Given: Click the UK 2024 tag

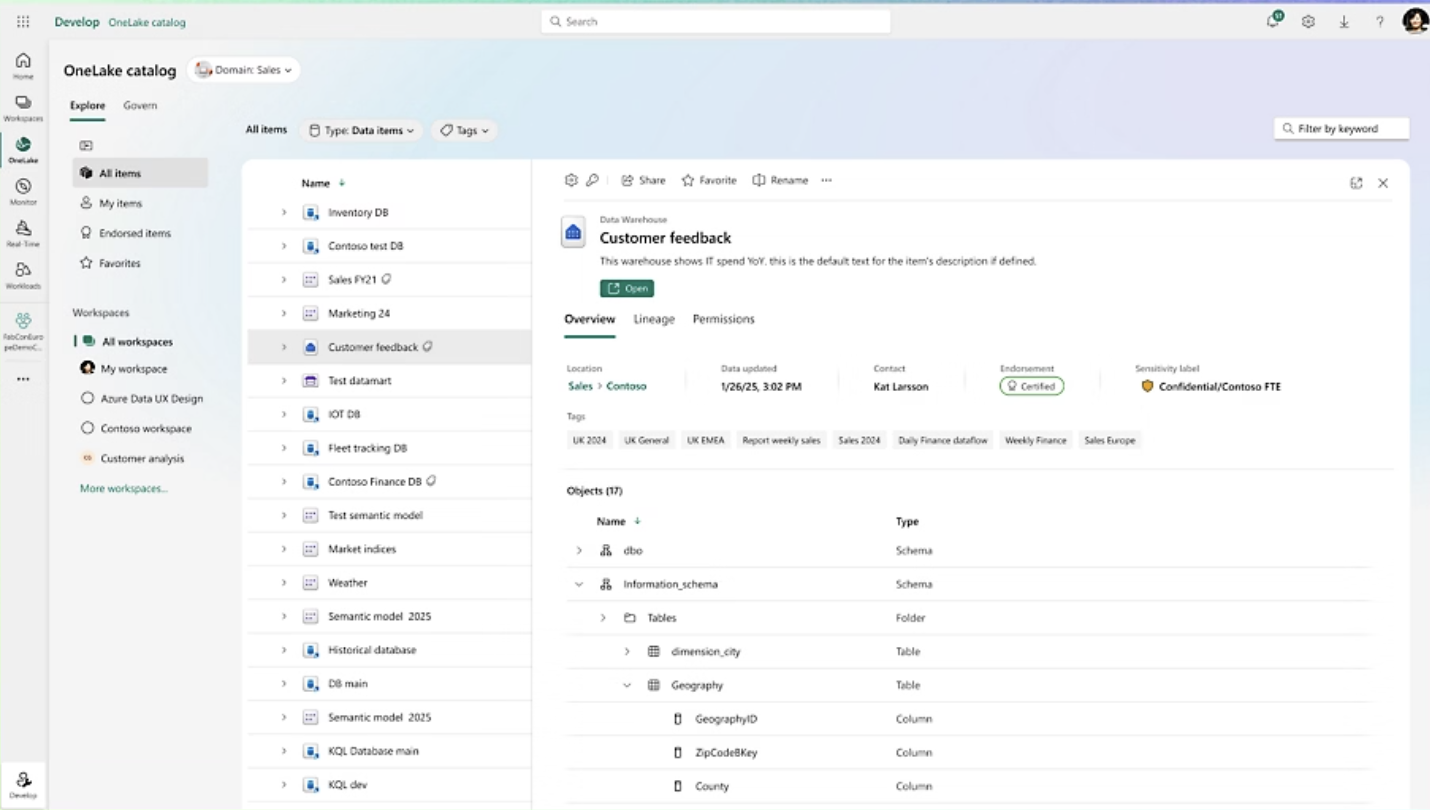Looking at the screenshot, I should pos(590,440).
